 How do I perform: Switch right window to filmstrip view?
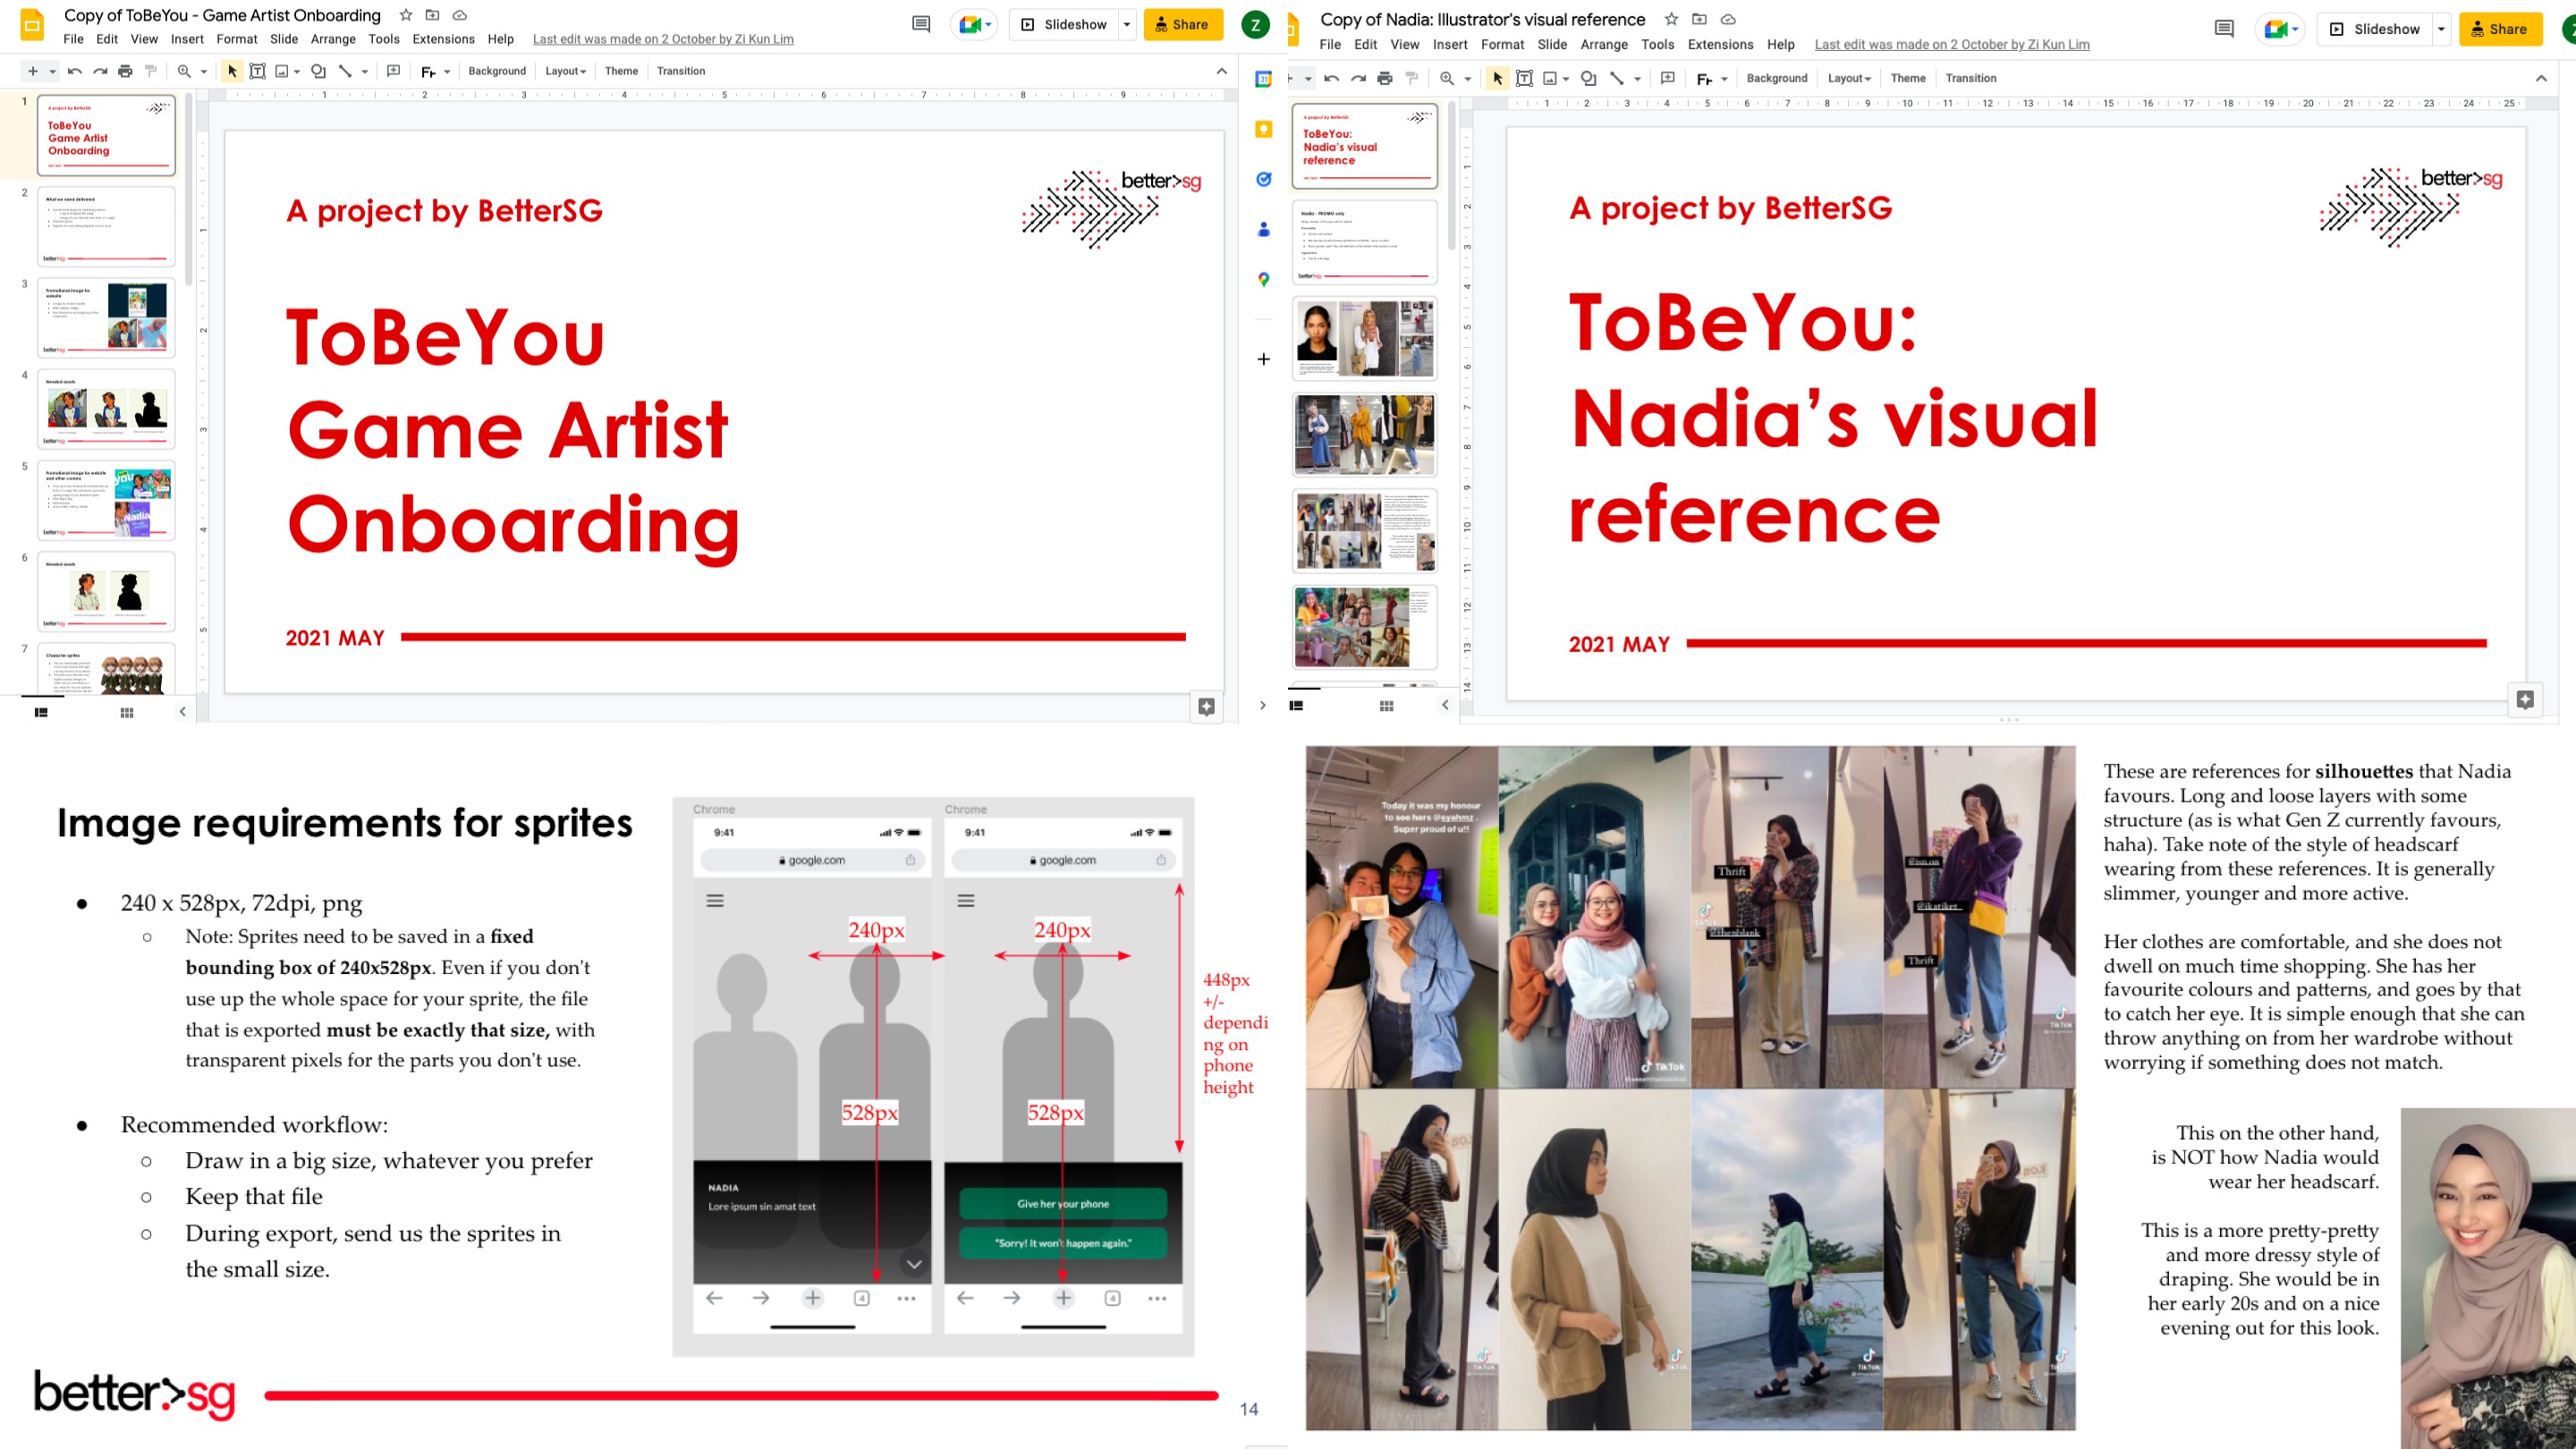[x=1297, y=705]
